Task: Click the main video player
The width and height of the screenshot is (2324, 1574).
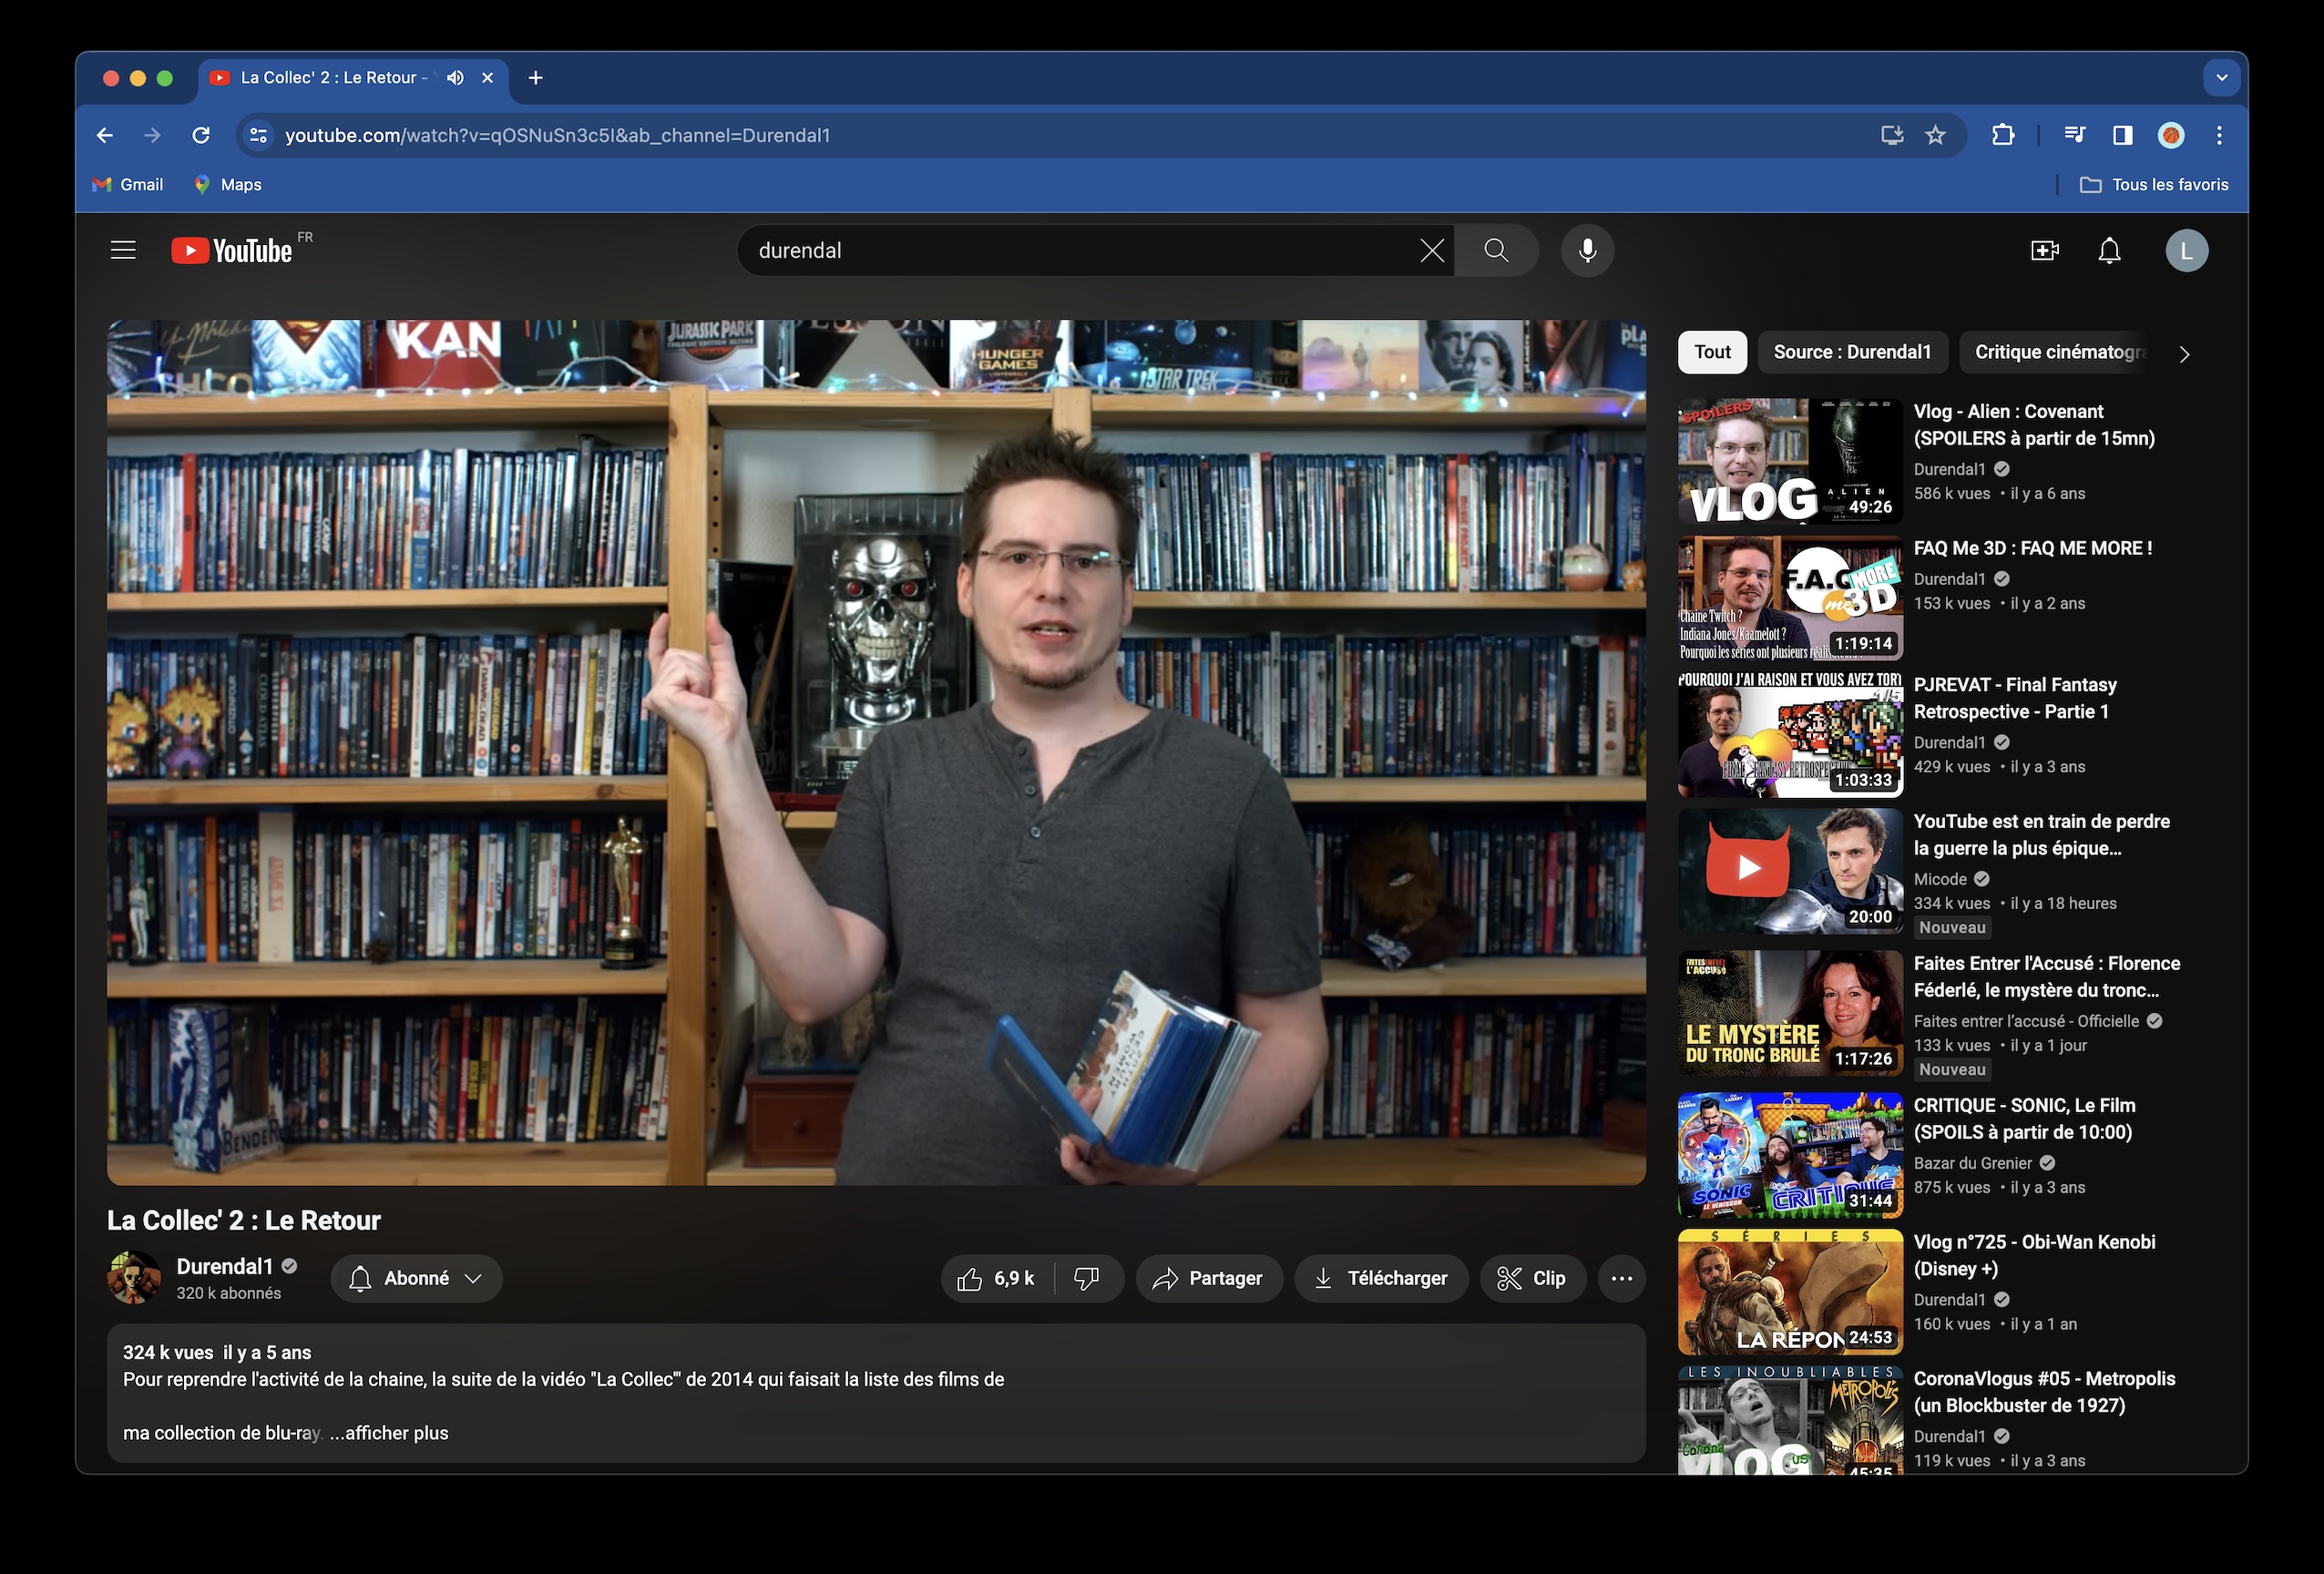Action: tap(876, 752)
